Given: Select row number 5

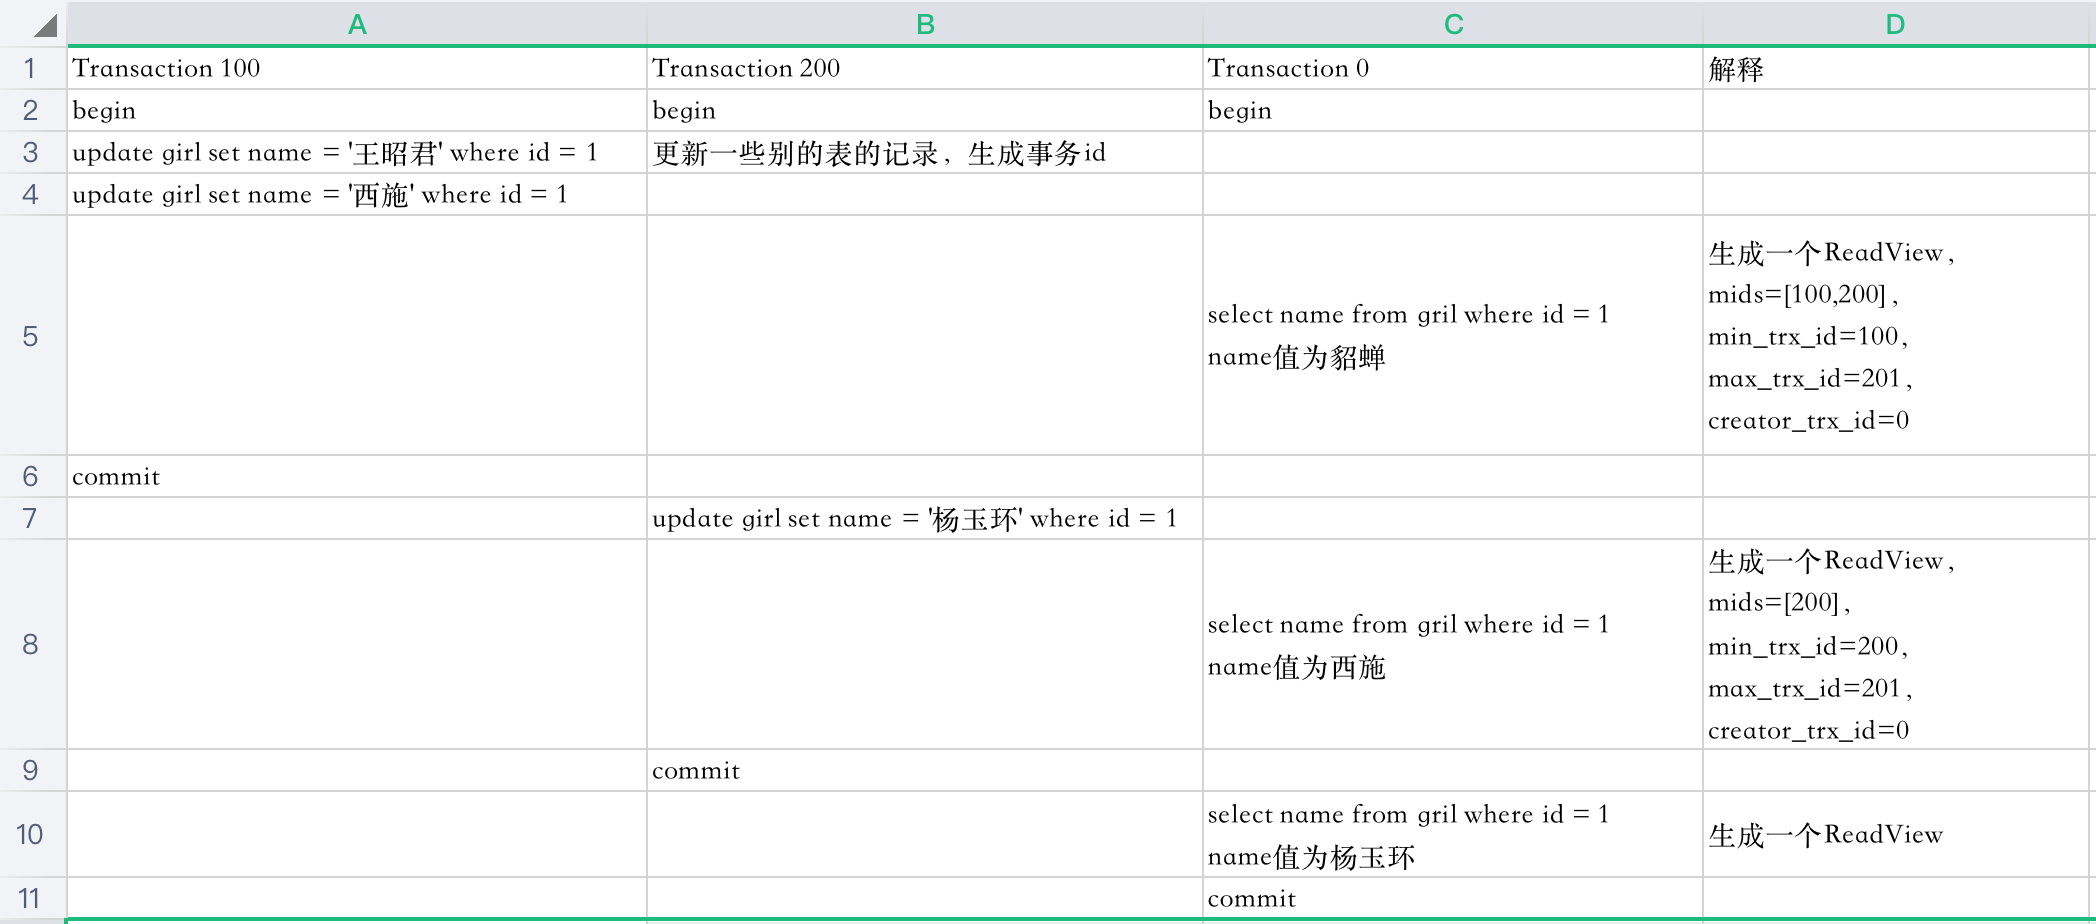Looking at the screenshot, I should click(x=30, y=335).
